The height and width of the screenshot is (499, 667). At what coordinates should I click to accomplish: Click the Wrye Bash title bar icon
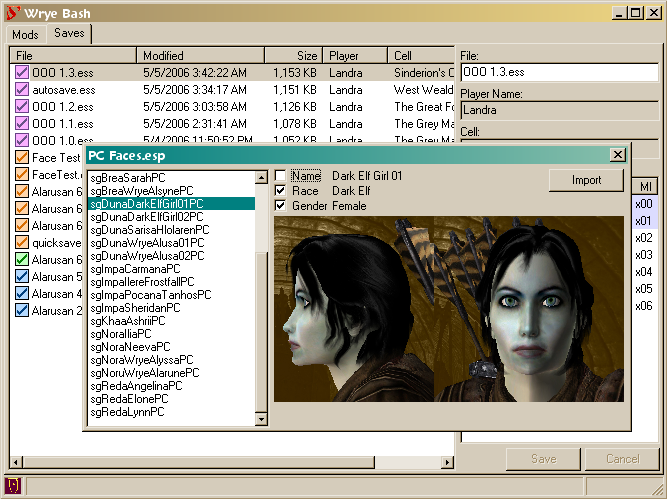pos(12,13)
